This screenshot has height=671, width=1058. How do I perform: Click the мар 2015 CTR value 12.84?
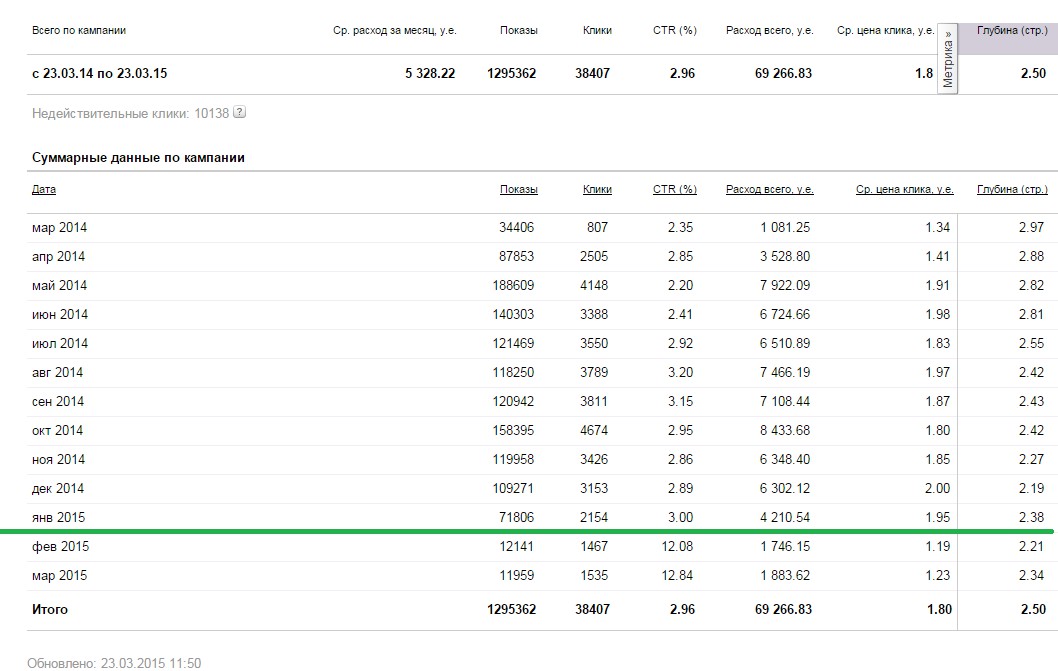[677, 576]
